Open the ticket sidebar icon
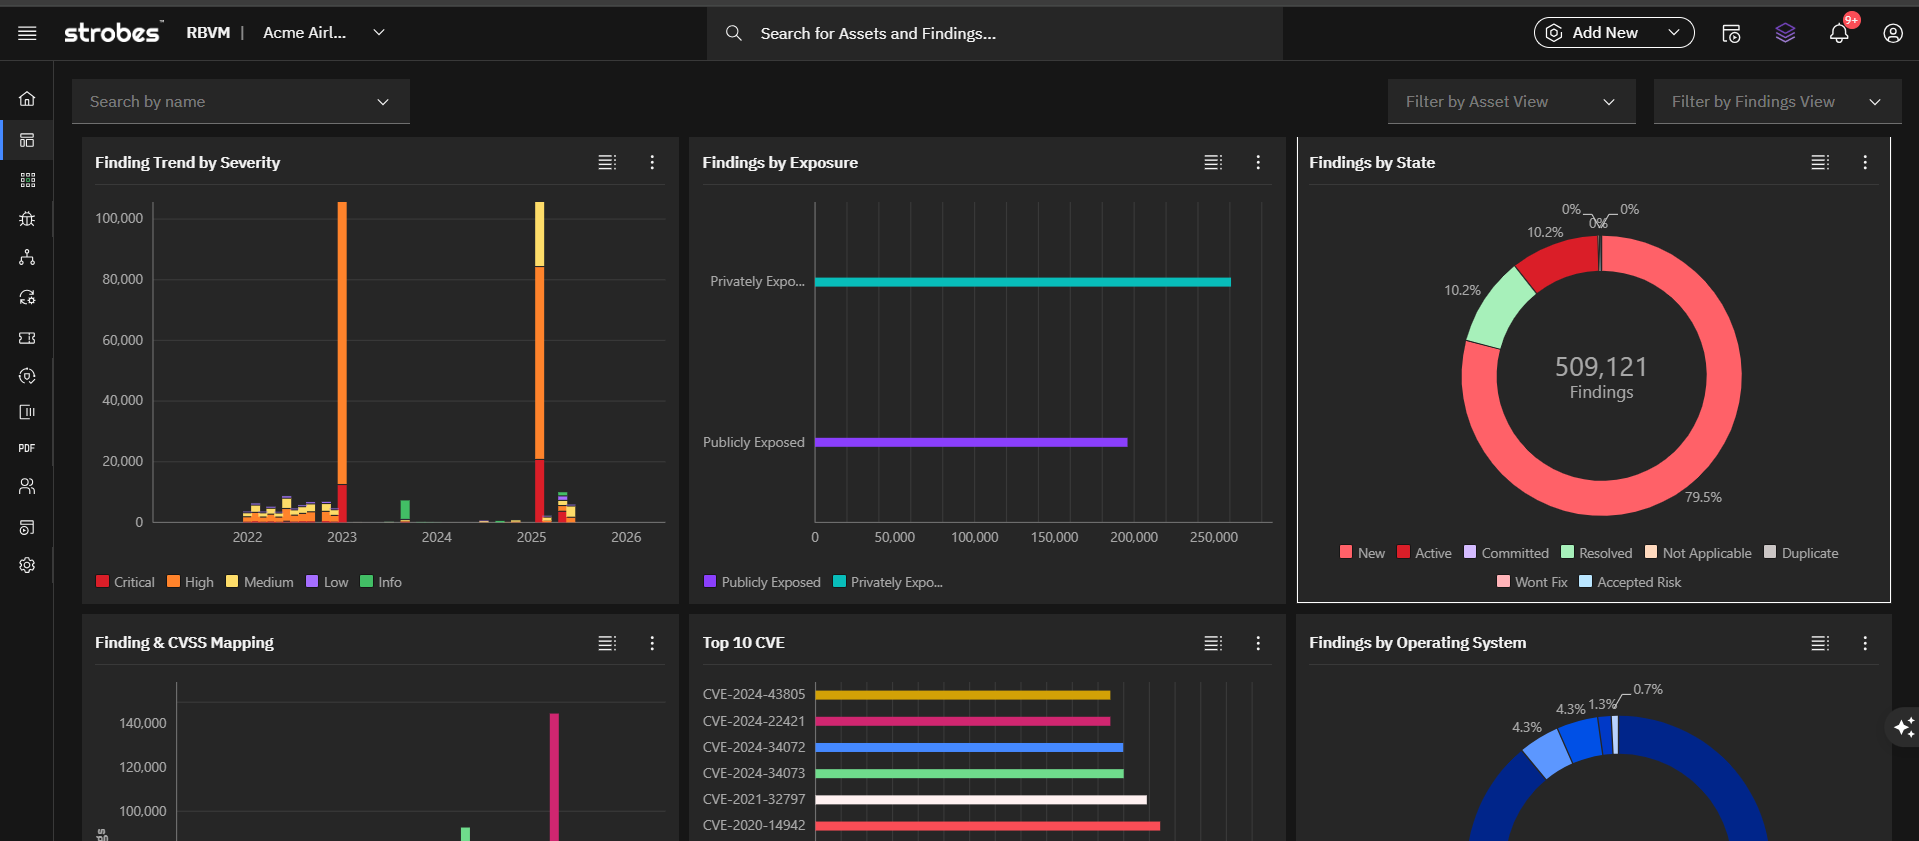 (27, 338)
